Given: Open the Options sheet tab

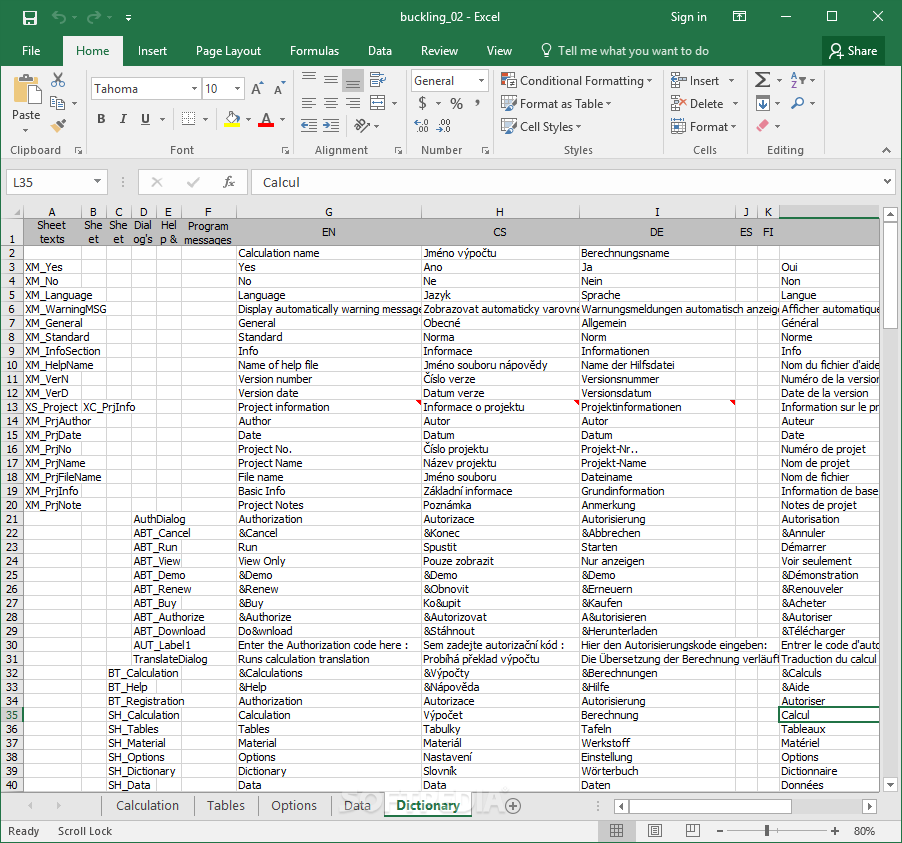Looking at the screenshot, I should [294, 806].
